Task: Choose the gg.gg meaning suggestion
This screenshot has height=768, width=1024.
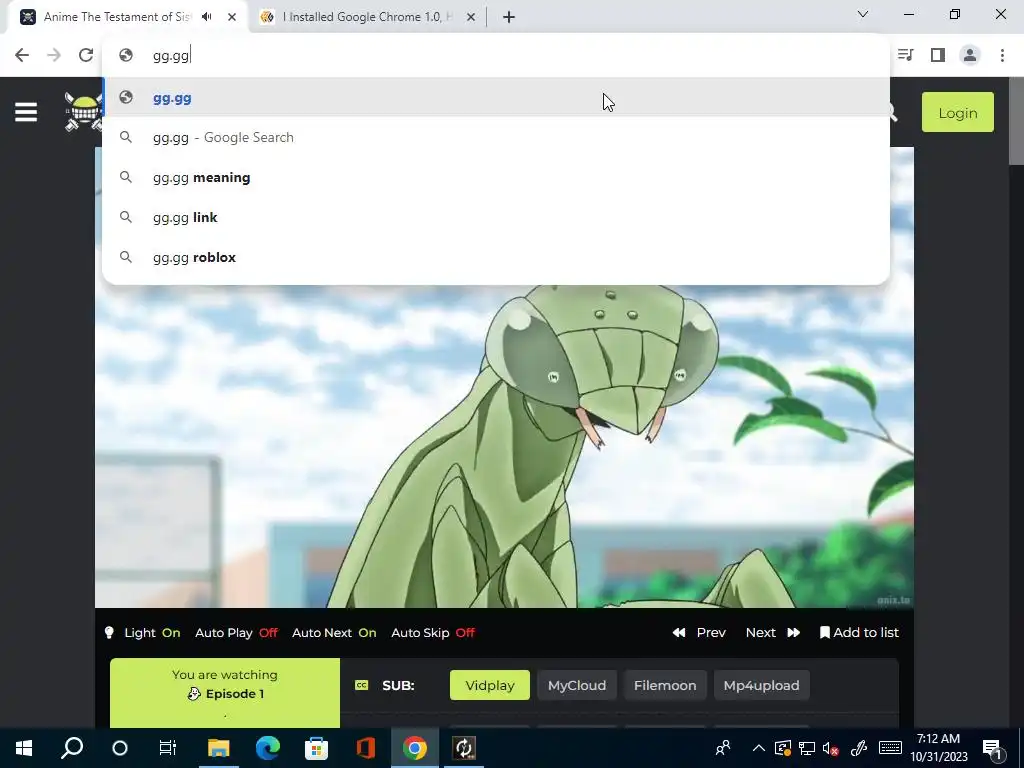Action: (496, 178)
